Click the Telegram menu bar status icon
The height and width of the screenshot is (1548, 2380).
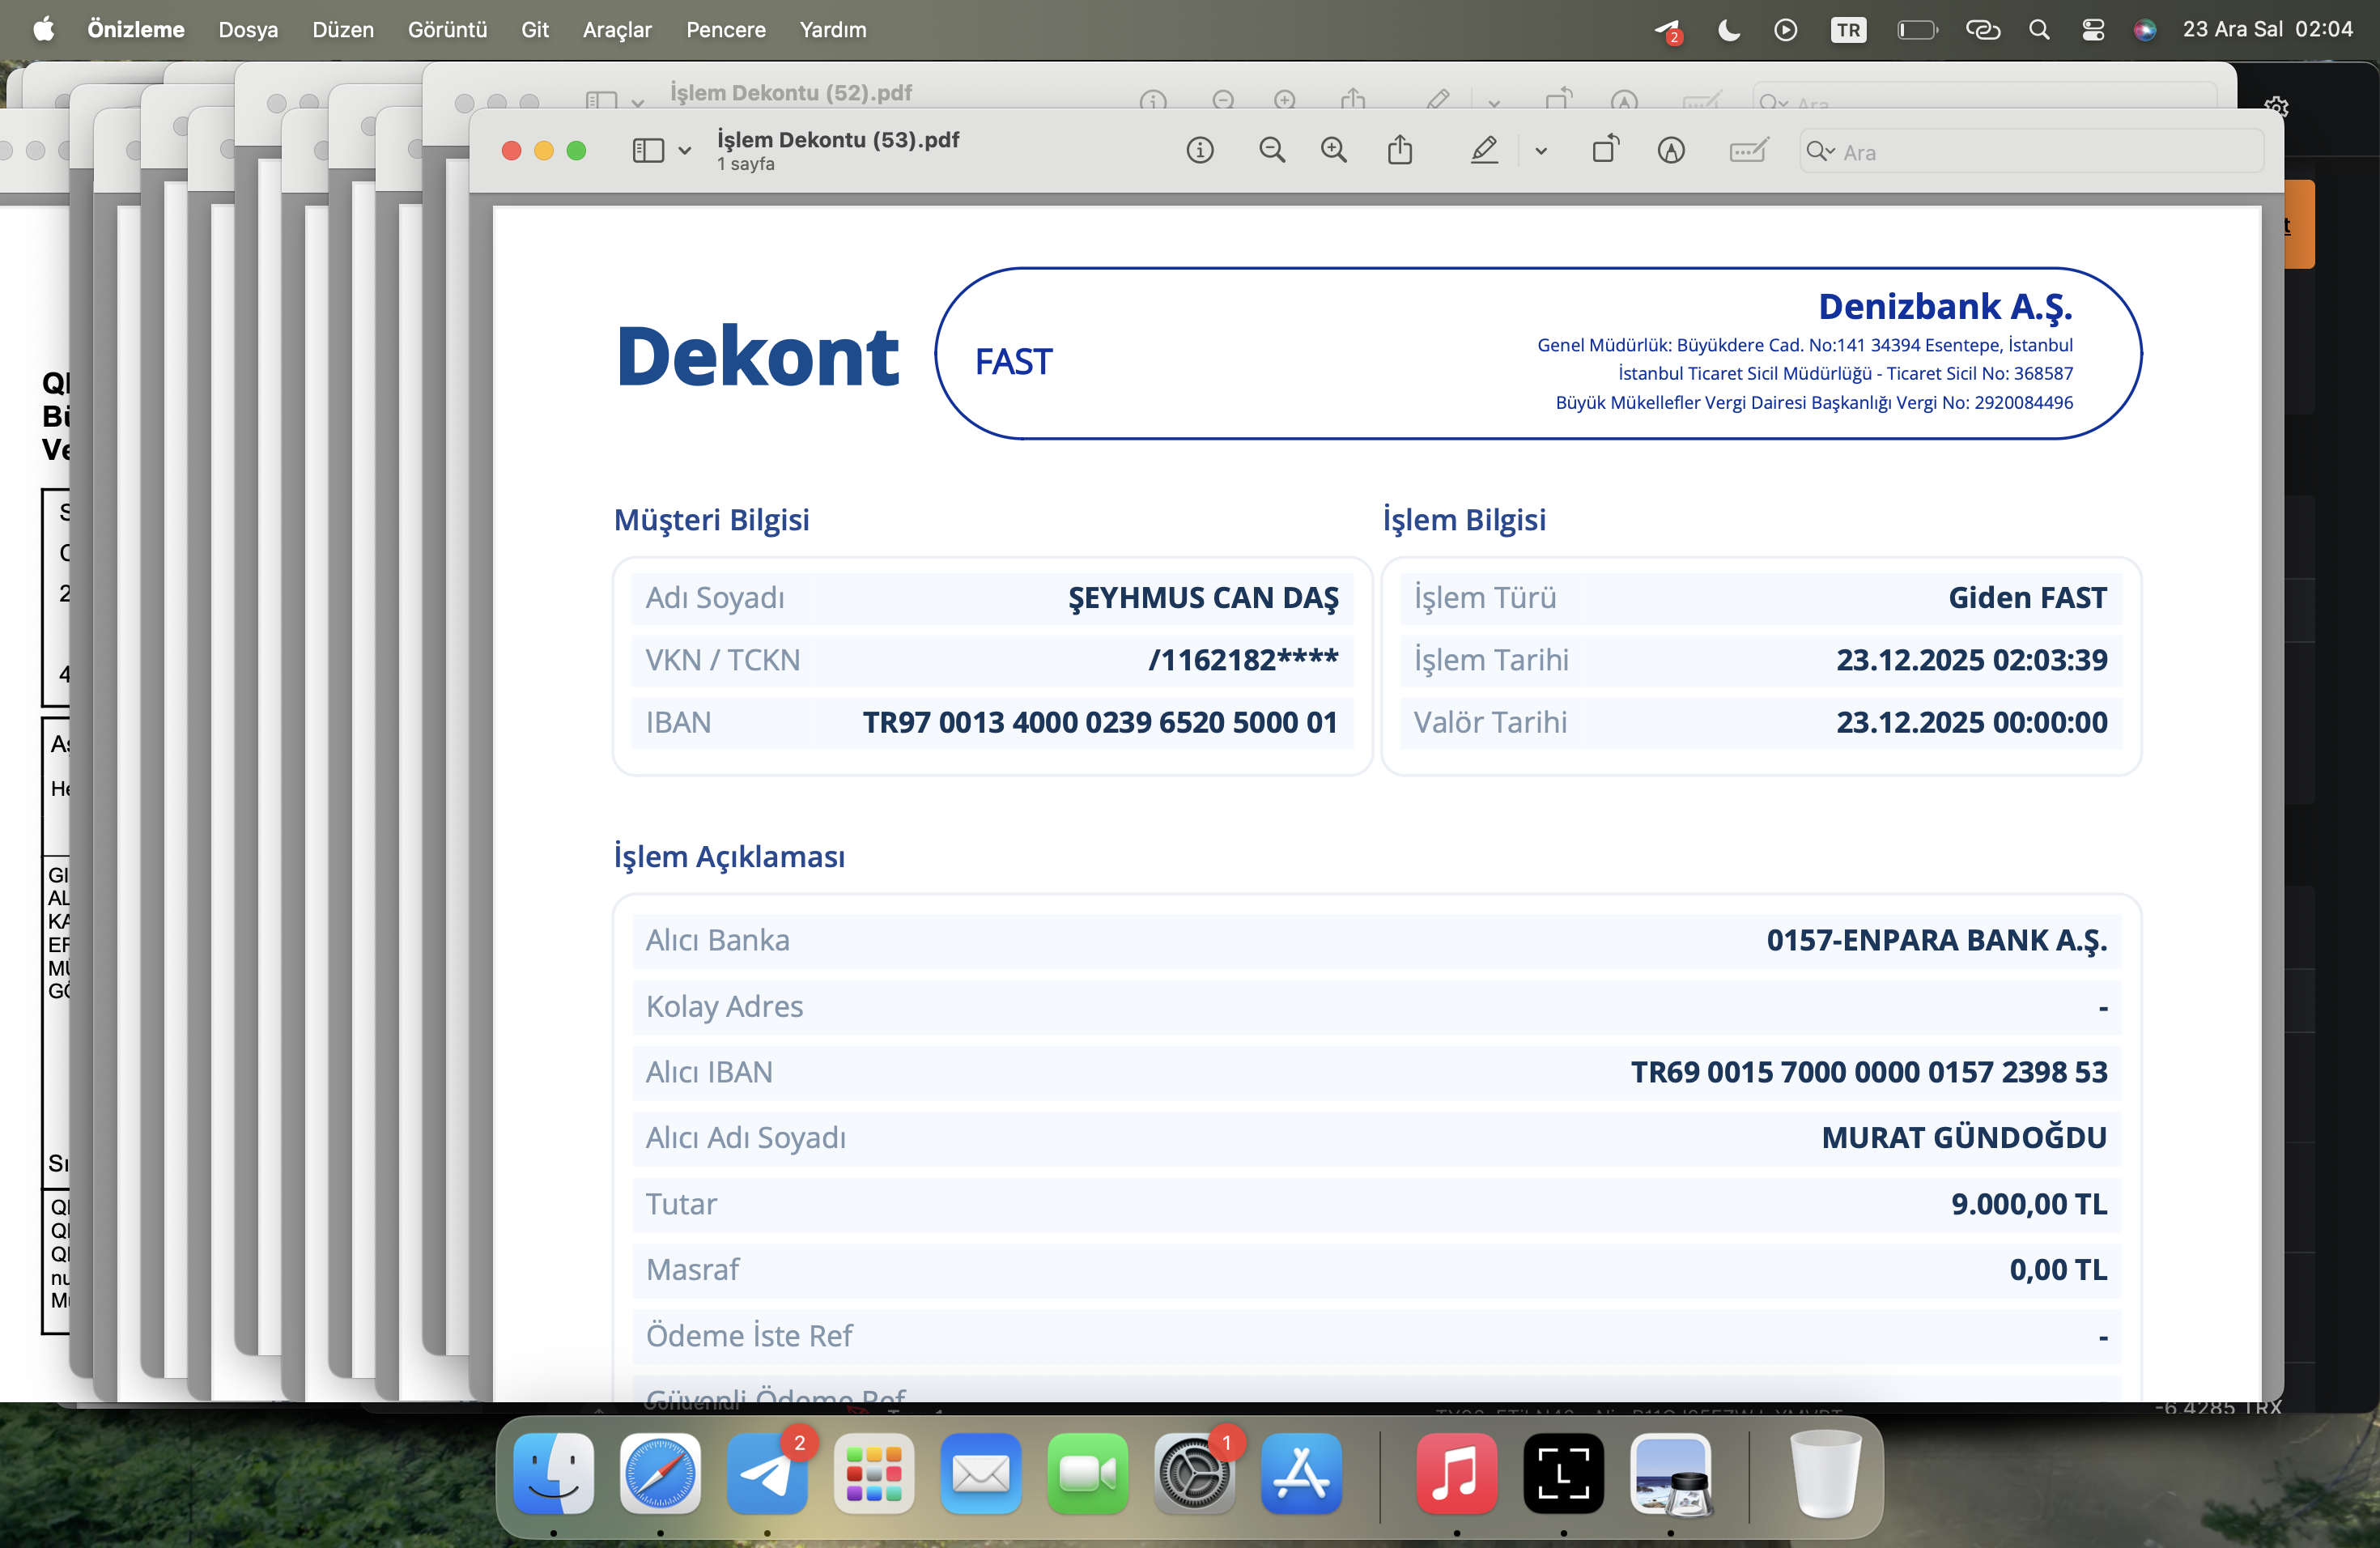click(x=1668, y=31)
